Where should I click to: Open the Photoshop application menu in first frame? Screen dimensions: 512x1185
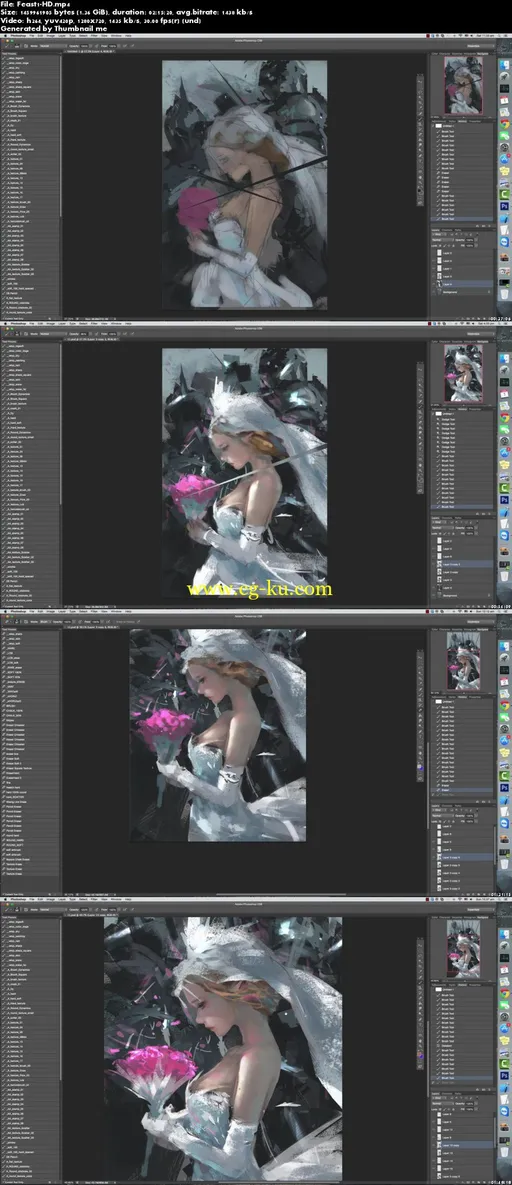pos(16,36)
